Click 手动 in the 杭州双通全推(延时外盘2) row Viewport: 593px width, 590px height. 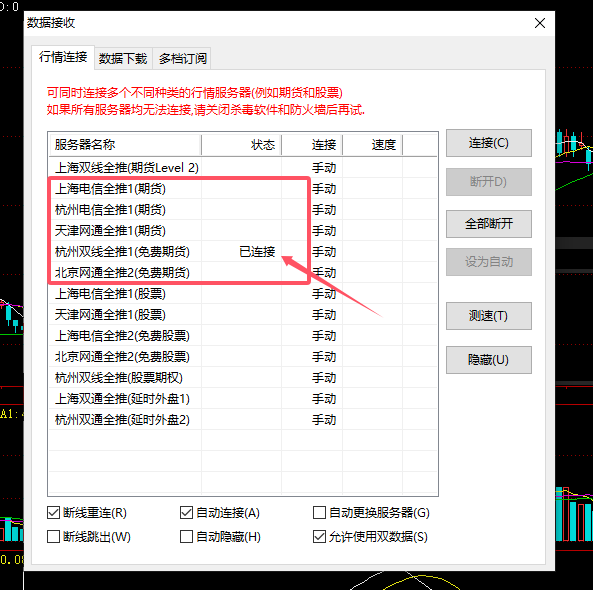tap(324, 419)
